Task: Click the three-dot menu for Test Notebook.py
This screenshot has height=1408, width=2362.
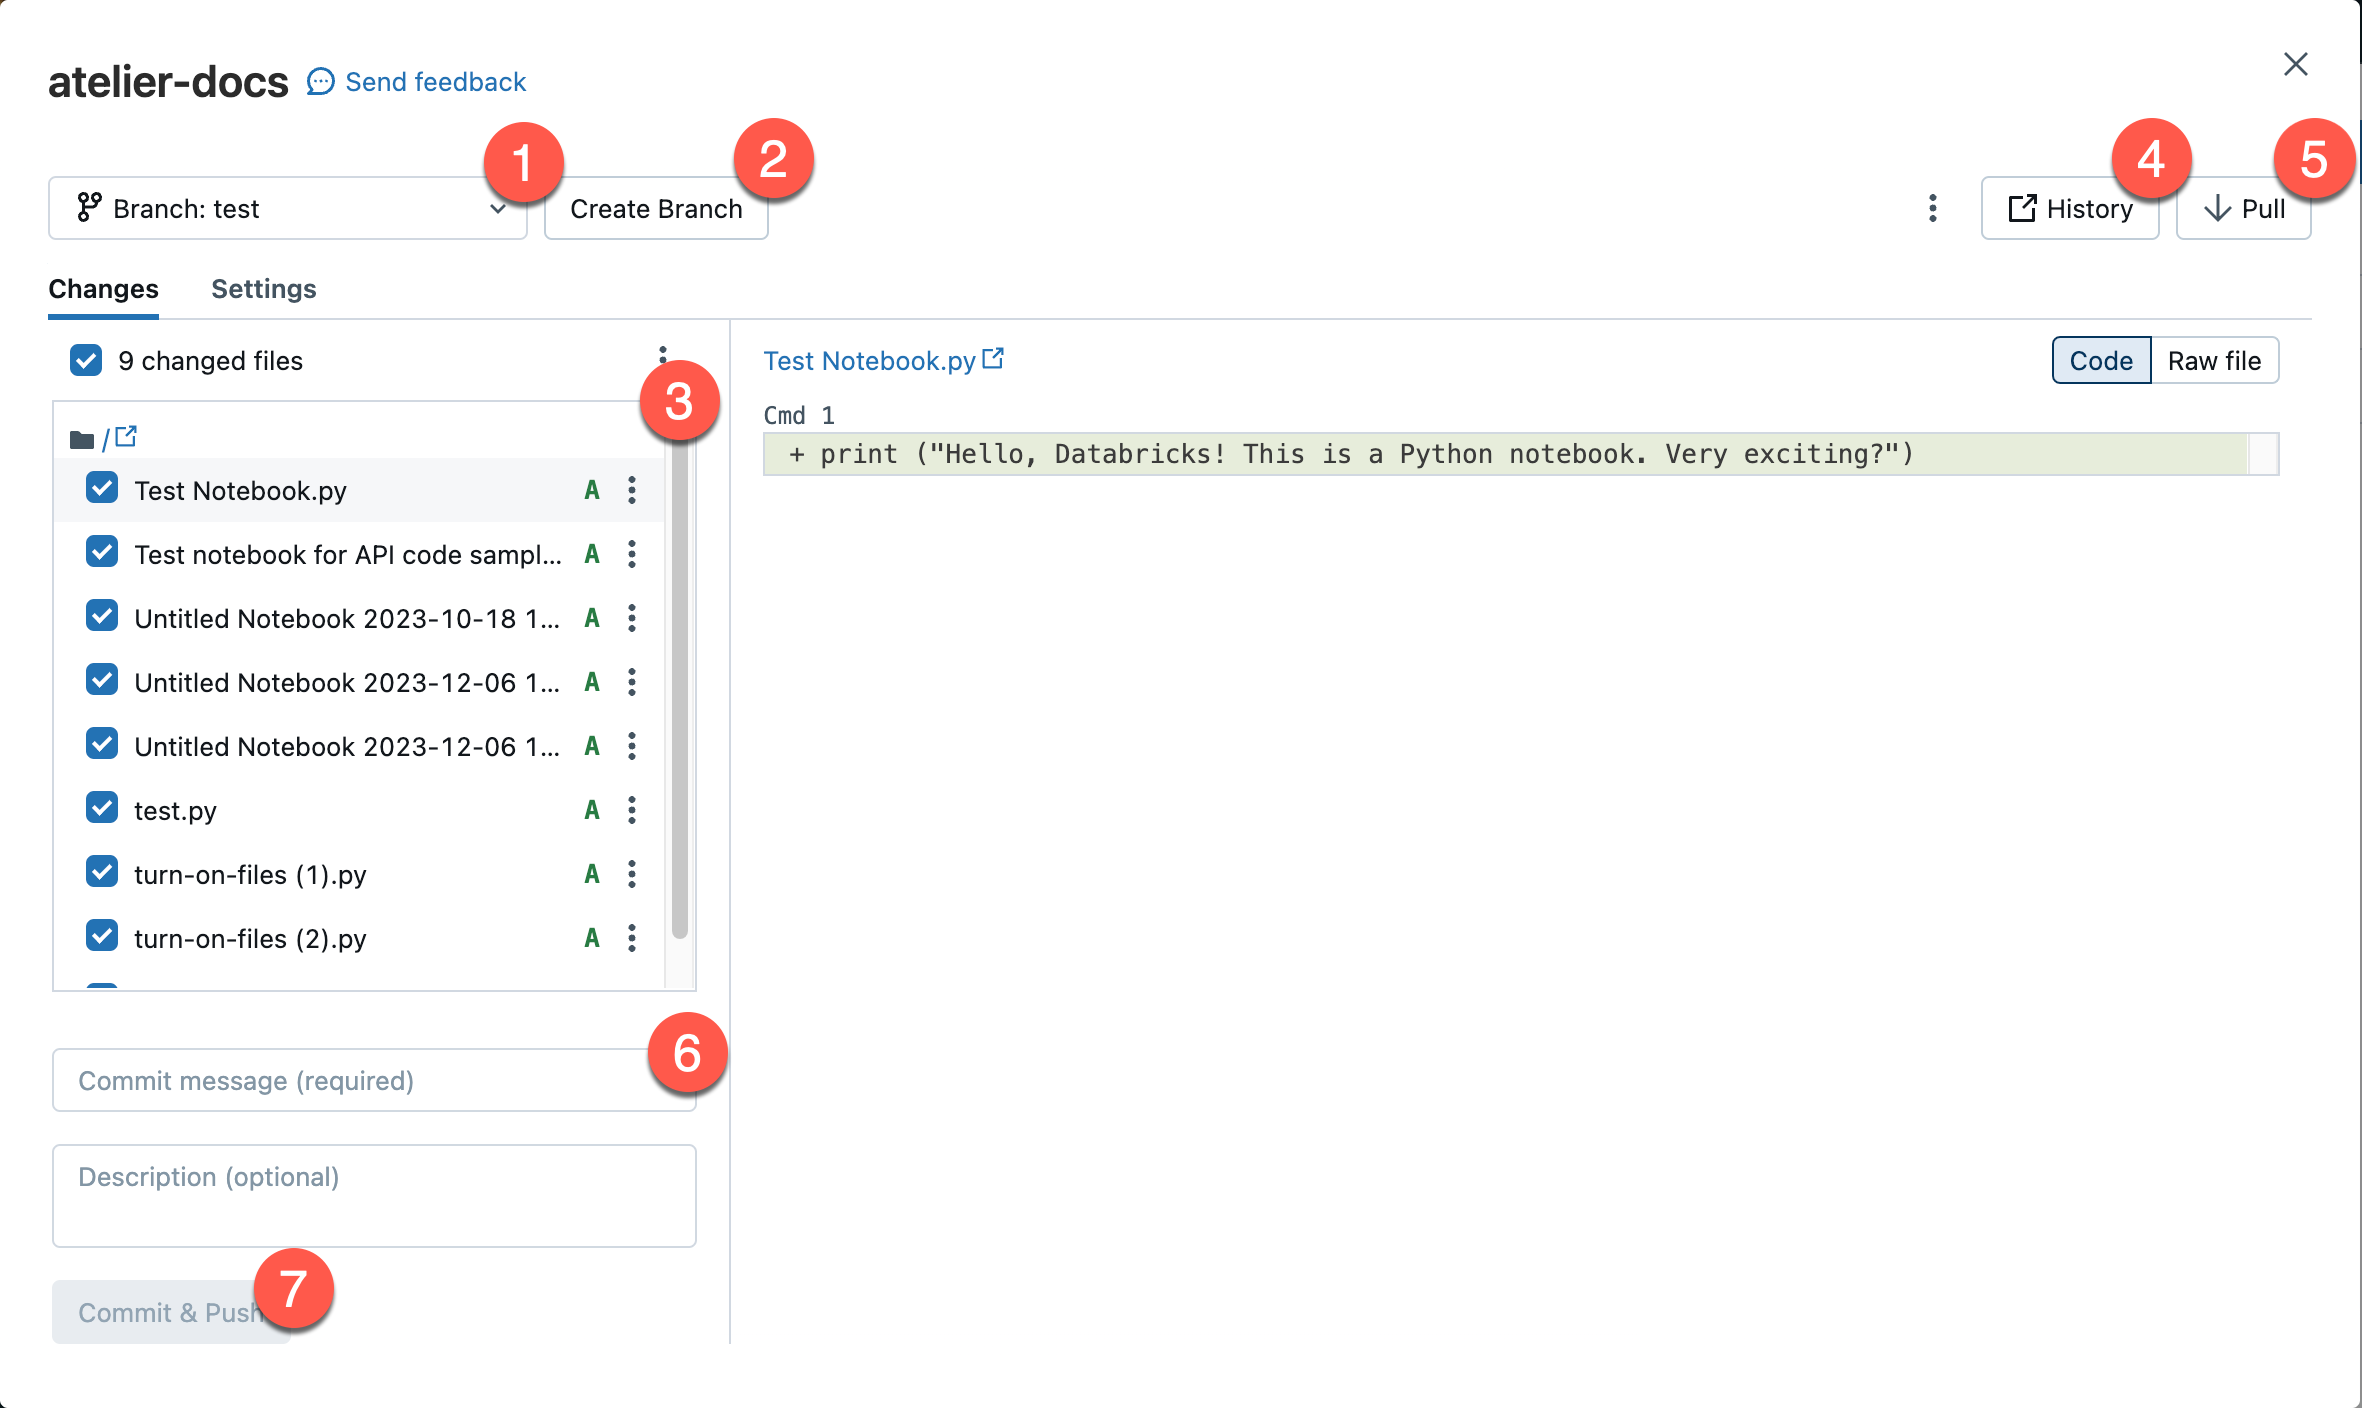Action: (632, 489)
